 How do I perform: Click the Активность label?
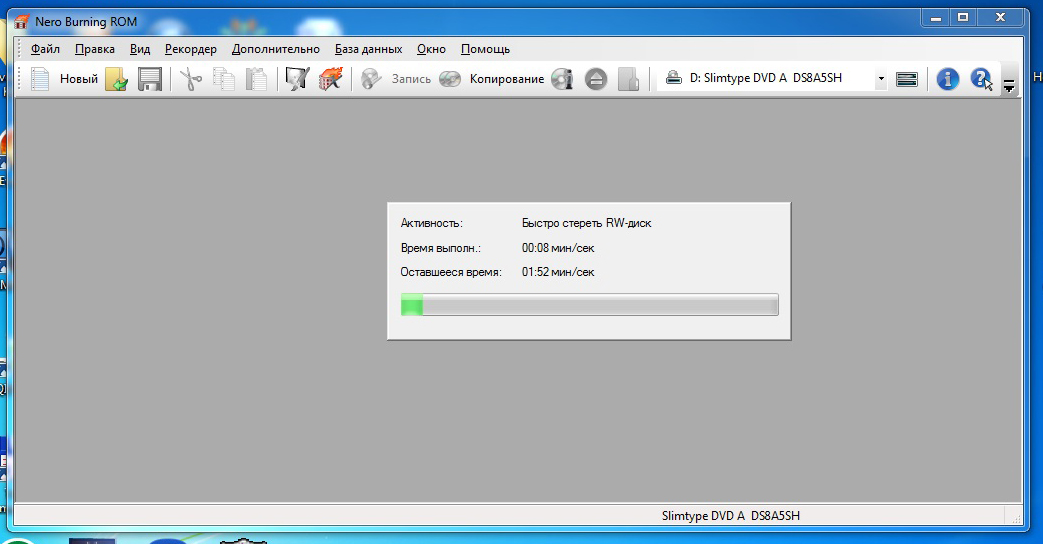point(431,223)
